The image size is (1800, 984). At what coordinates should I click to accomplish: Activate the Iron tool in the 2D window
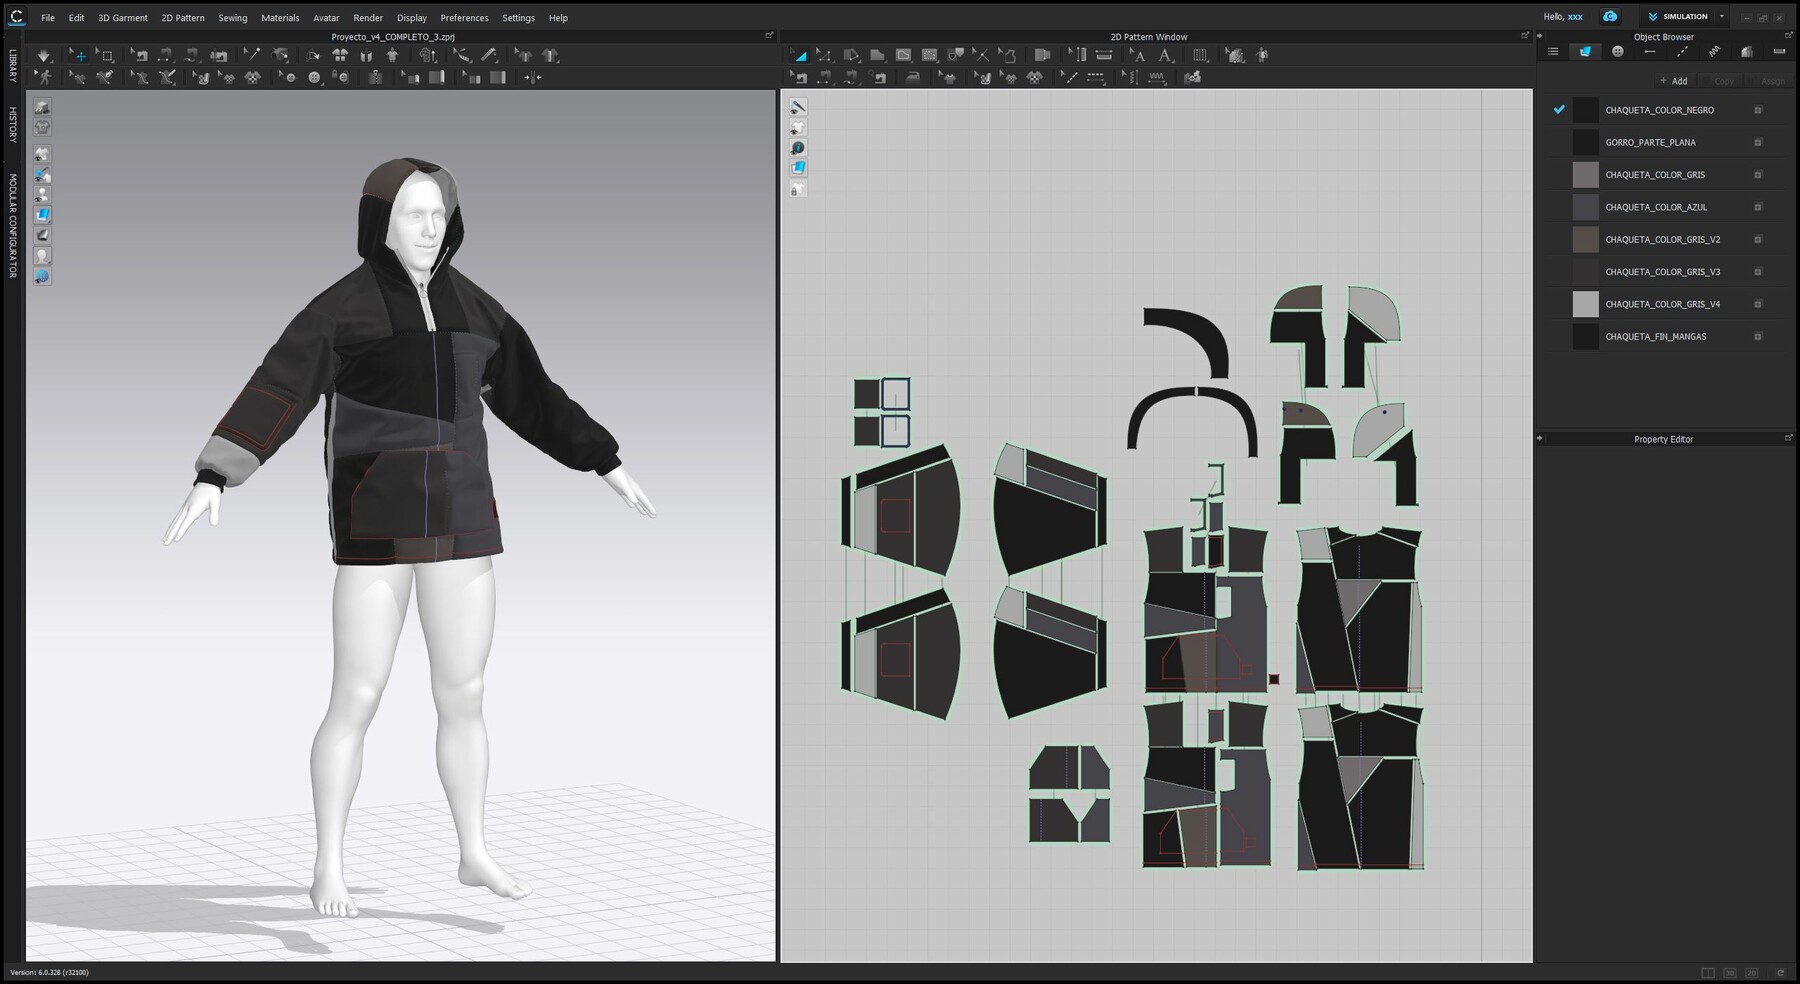click(x=912, y=78)
